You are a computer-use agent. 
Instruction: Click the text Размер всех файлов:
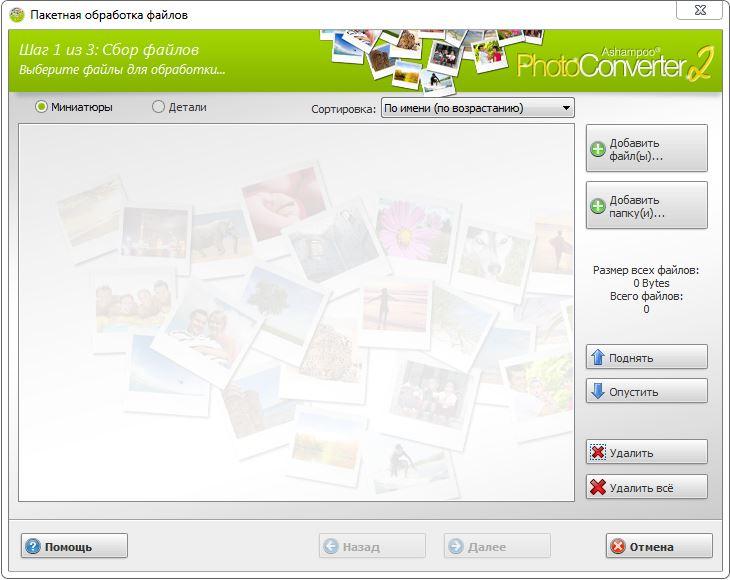(x=646, y=270)
